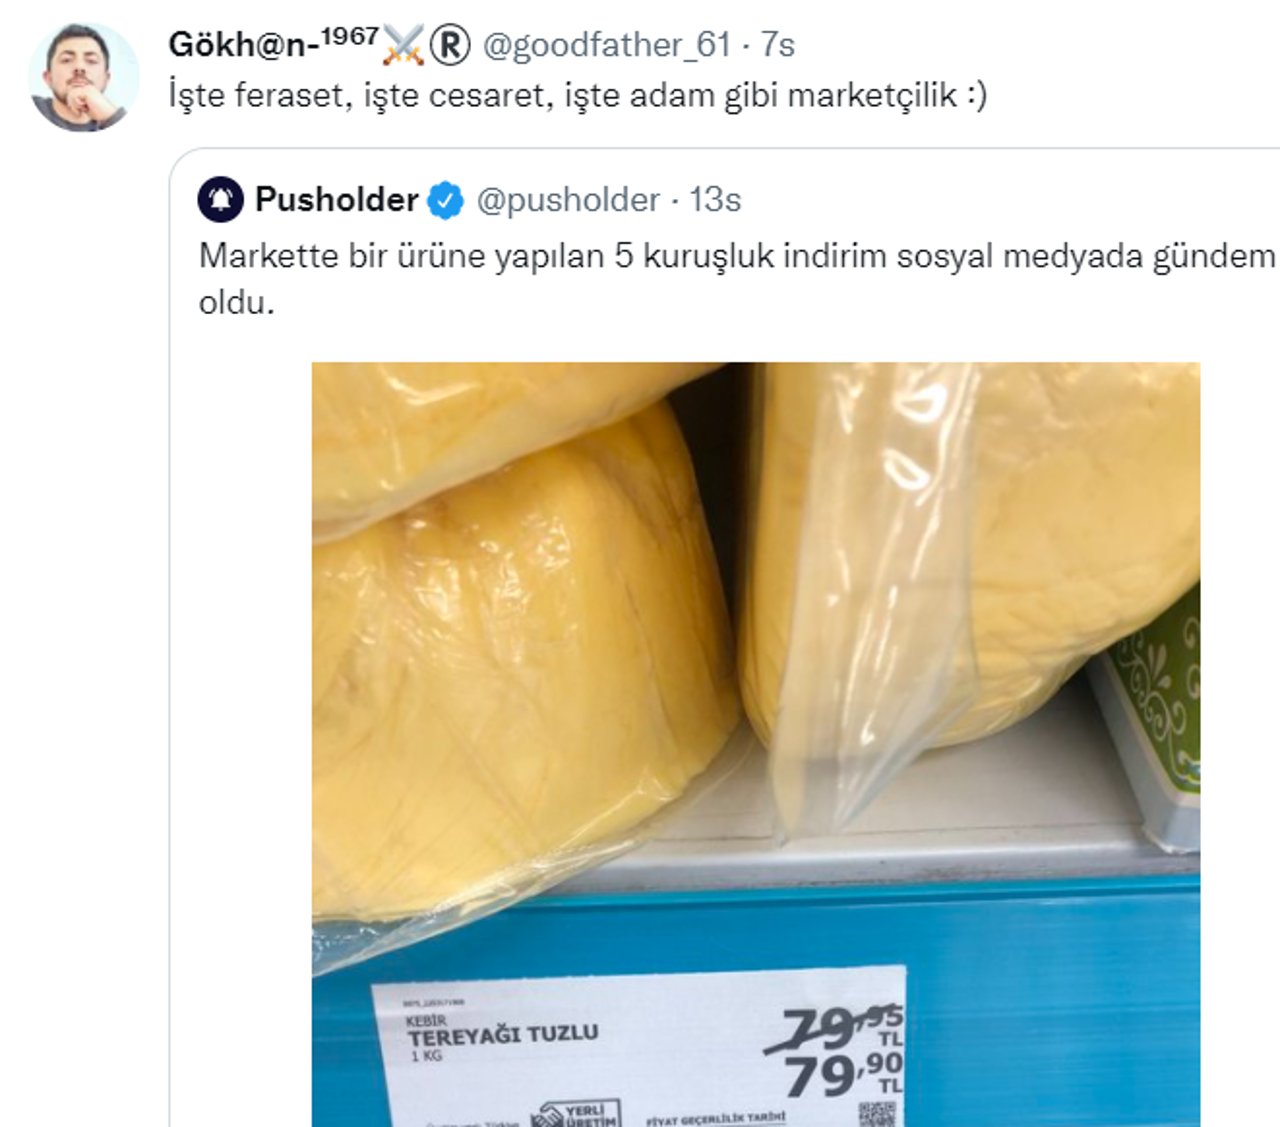The image size is (1280, 1127).
Task: Click the 13s timestamp on the quoted tweet
Action: (716, 200)
